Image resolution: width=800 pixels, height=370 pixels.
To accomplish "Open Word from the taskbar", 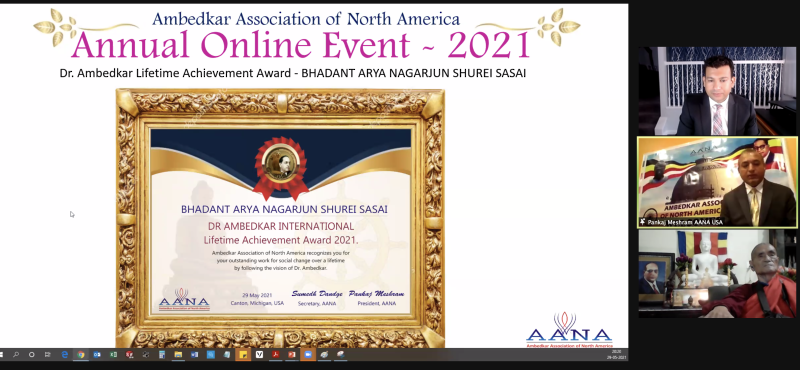I will pyautogui.click(x=194, y=355).
